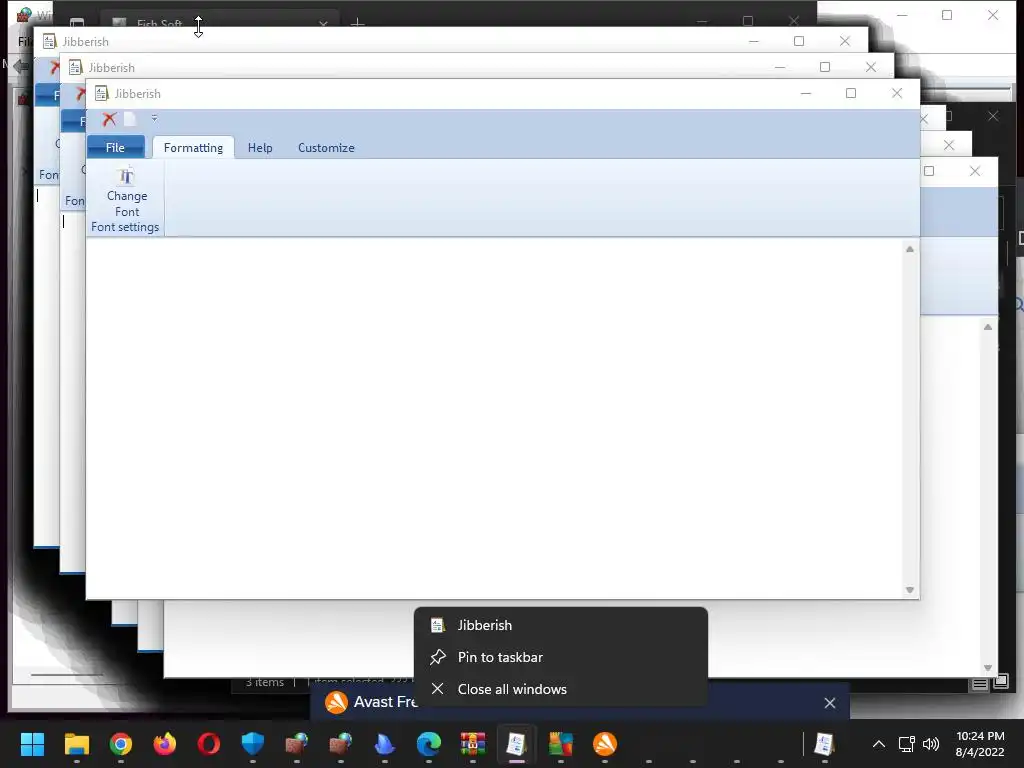Launch Google Chrome from the taskbar
The image size is (1024, 768).
tap(121, 744)
